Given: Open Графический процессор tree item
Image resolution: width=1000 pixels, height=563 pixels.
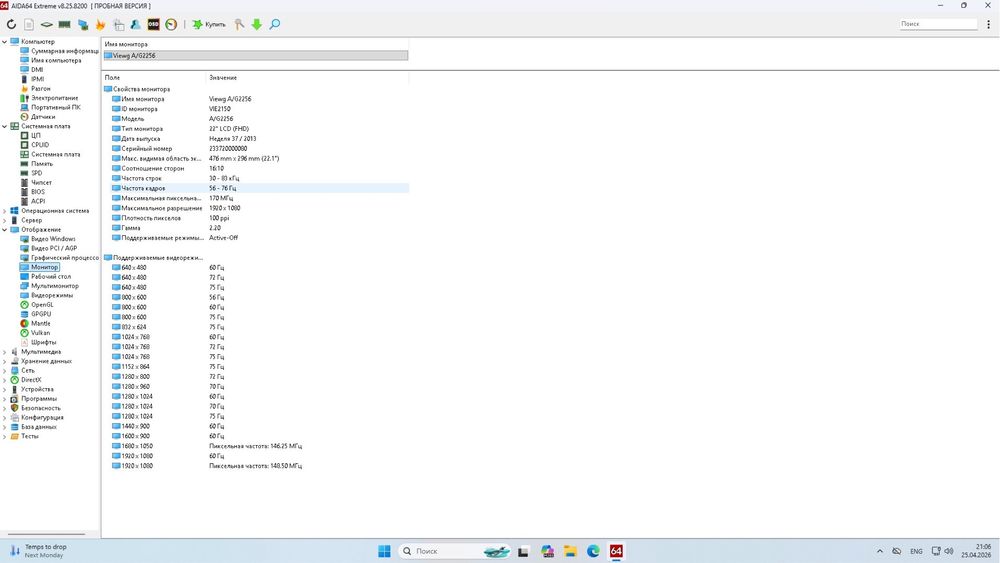Looking at the screenshot, I should tap(60, 258).
